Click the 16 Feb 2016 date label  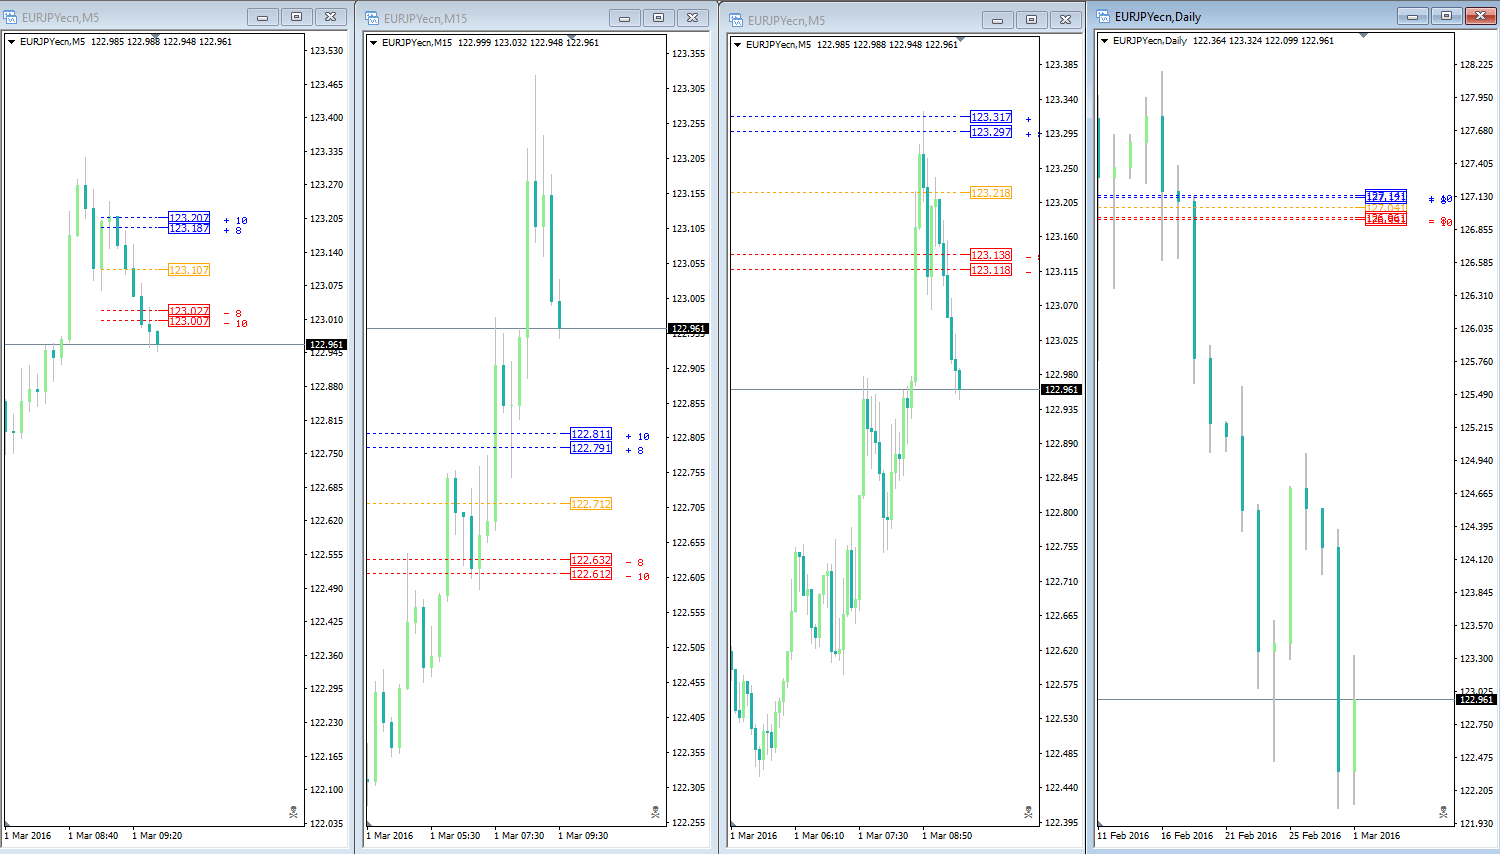coord(1187,836)
